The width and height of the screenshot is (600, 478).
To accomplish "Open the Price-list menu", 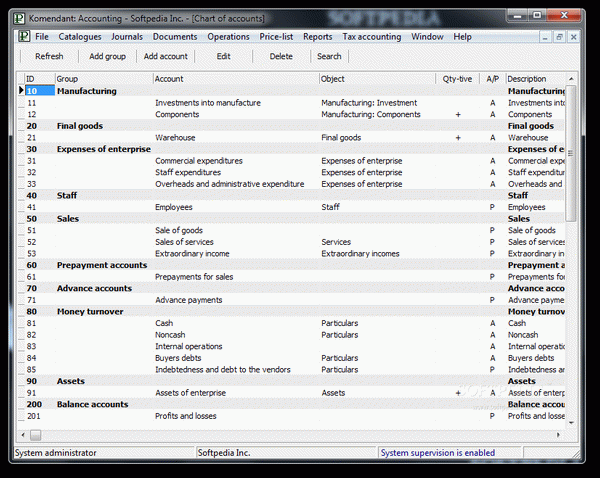I will (276, 37).
